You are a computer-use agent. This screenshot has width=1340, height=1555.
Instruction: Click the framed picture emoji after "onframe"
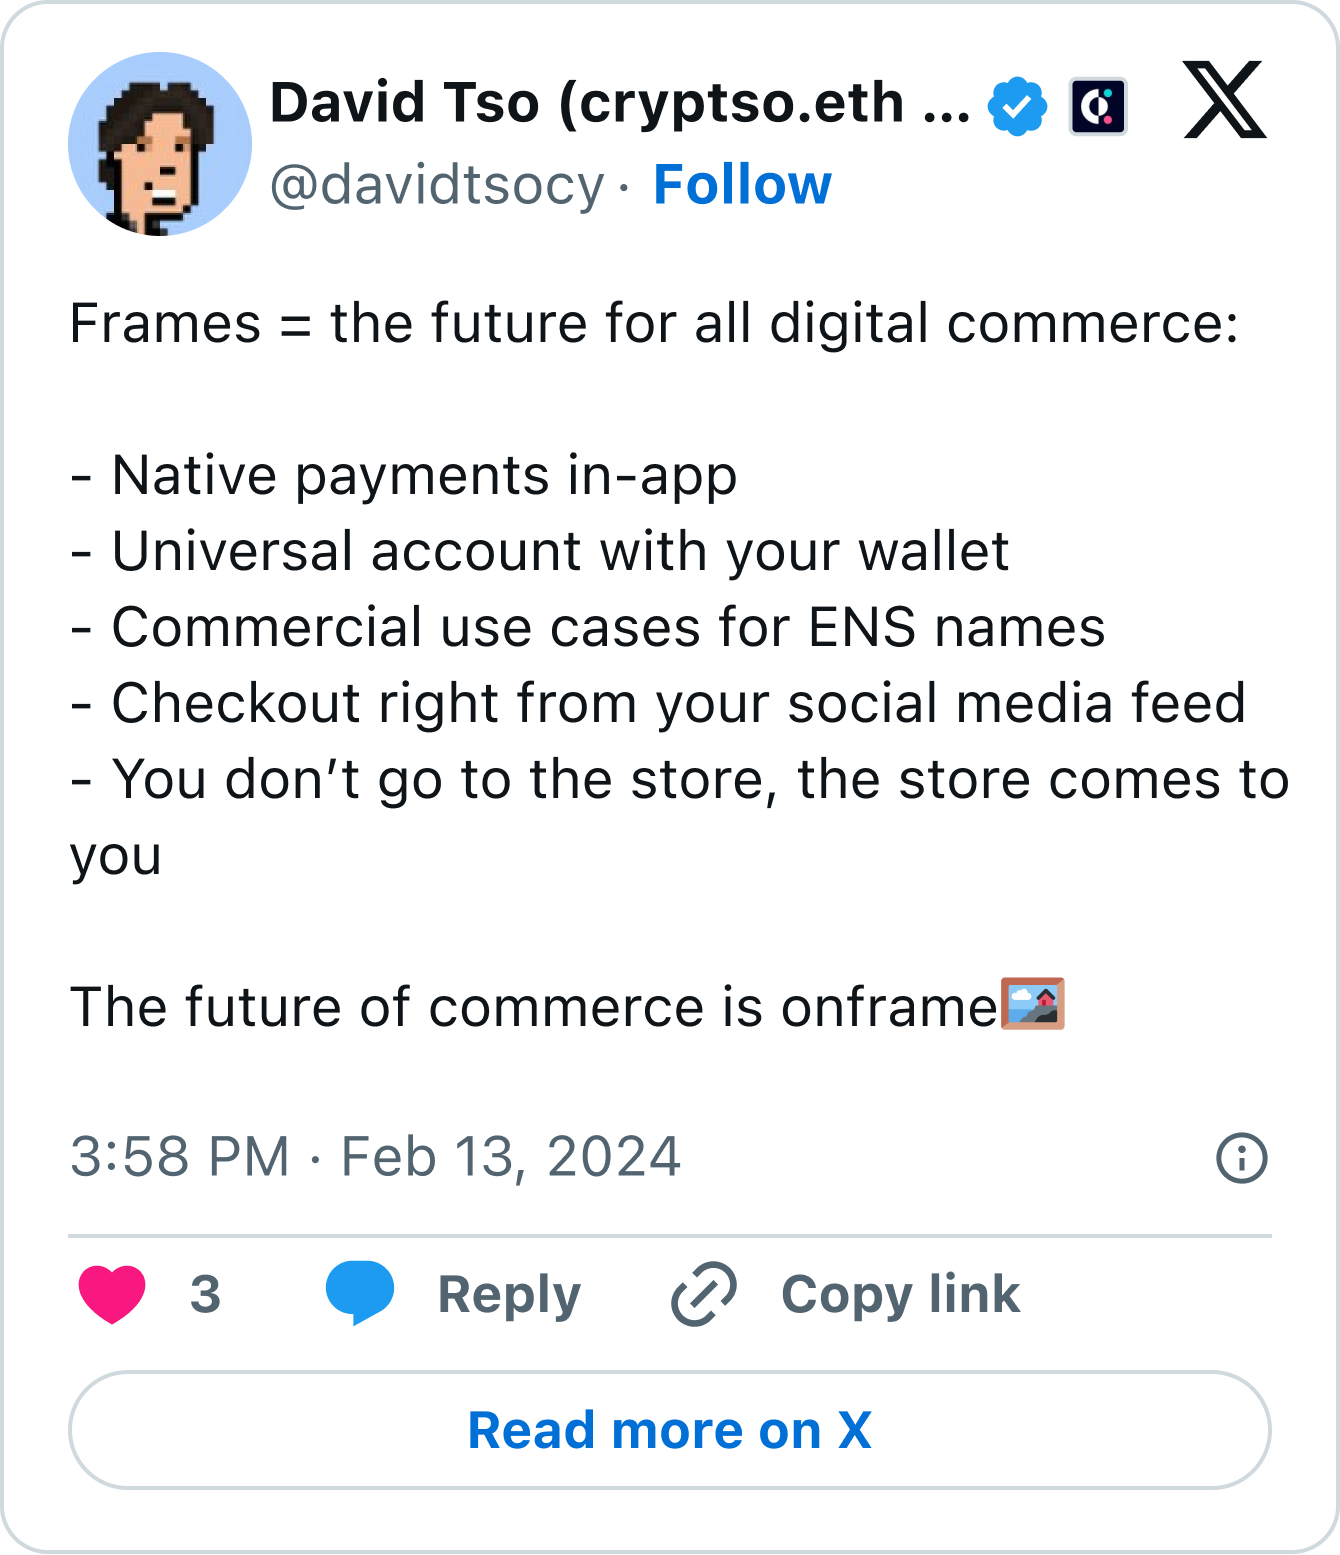coord(1033,1004)
